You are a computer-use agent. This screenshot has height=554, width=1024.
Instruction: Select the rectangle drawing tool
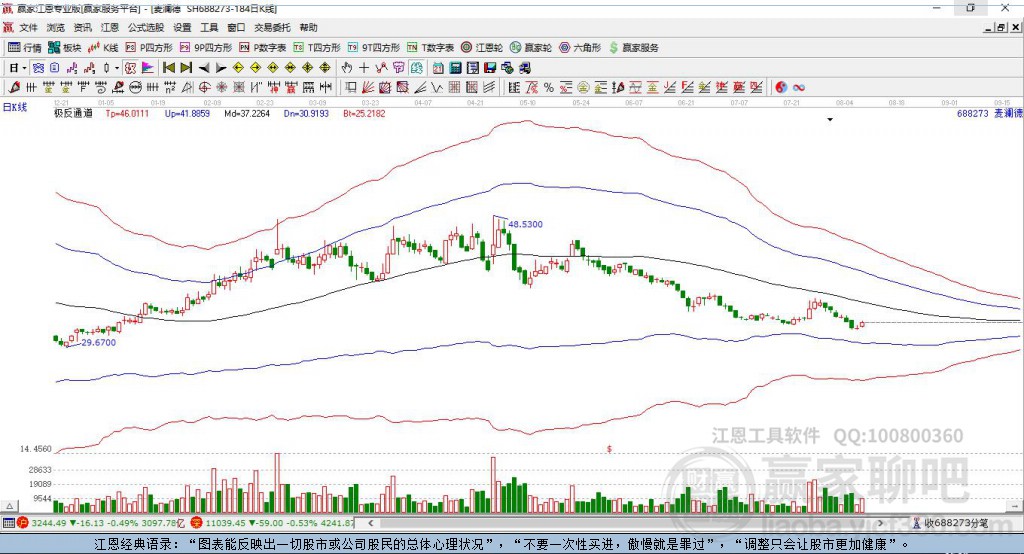click(351, 88)
